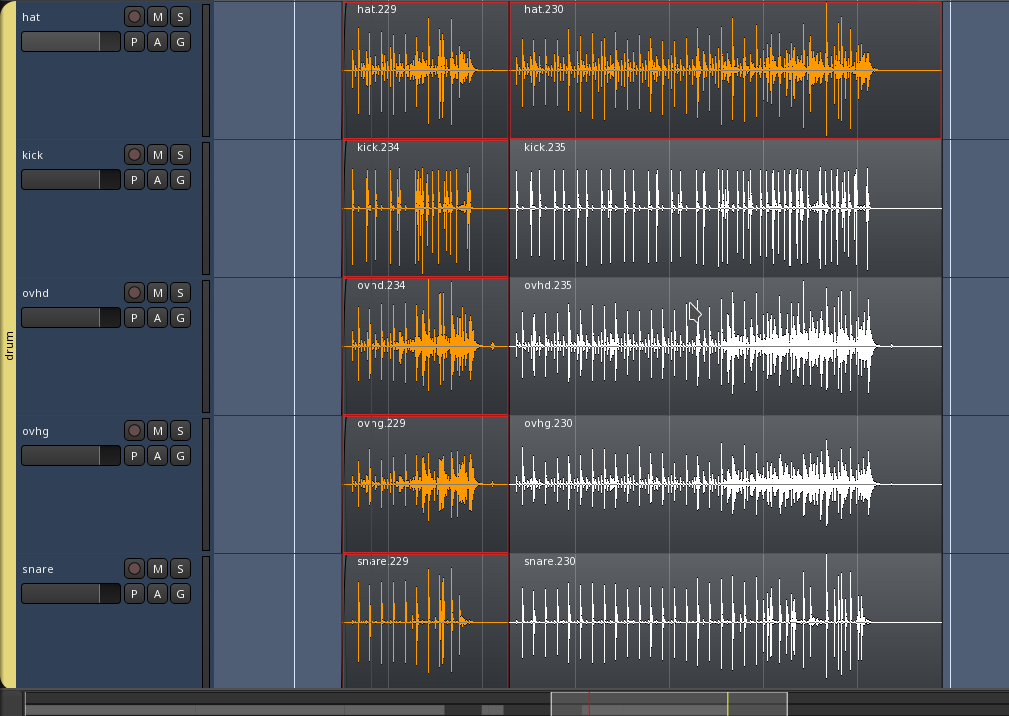Viewport: 1009px width, 716px height.
Task: Select the drum group tab
Action: point(9,345)
